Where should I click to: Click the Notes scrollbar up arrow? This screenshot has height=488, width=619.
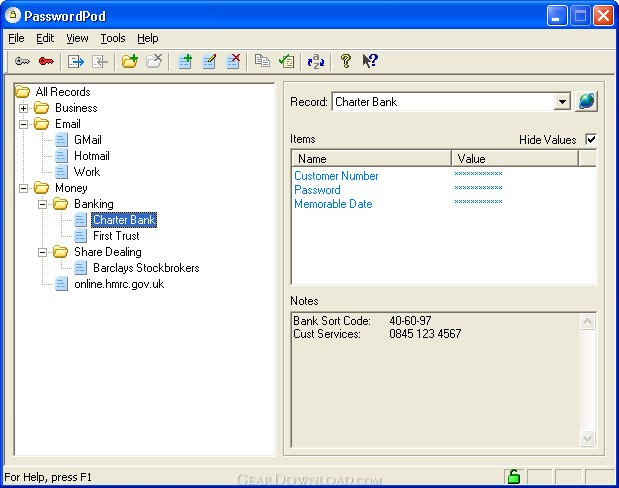click(587, 321)
